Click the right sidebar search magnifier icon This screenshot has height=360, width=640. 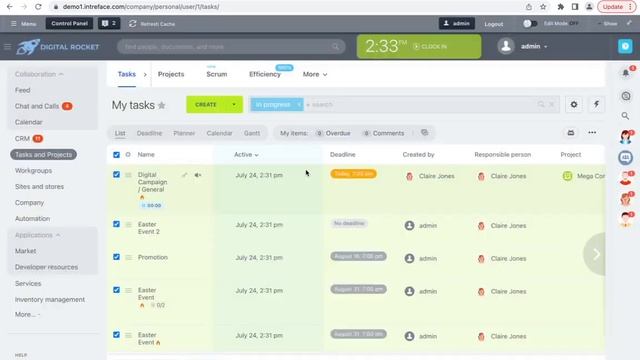pyautogui.click(x=625, y=116)
